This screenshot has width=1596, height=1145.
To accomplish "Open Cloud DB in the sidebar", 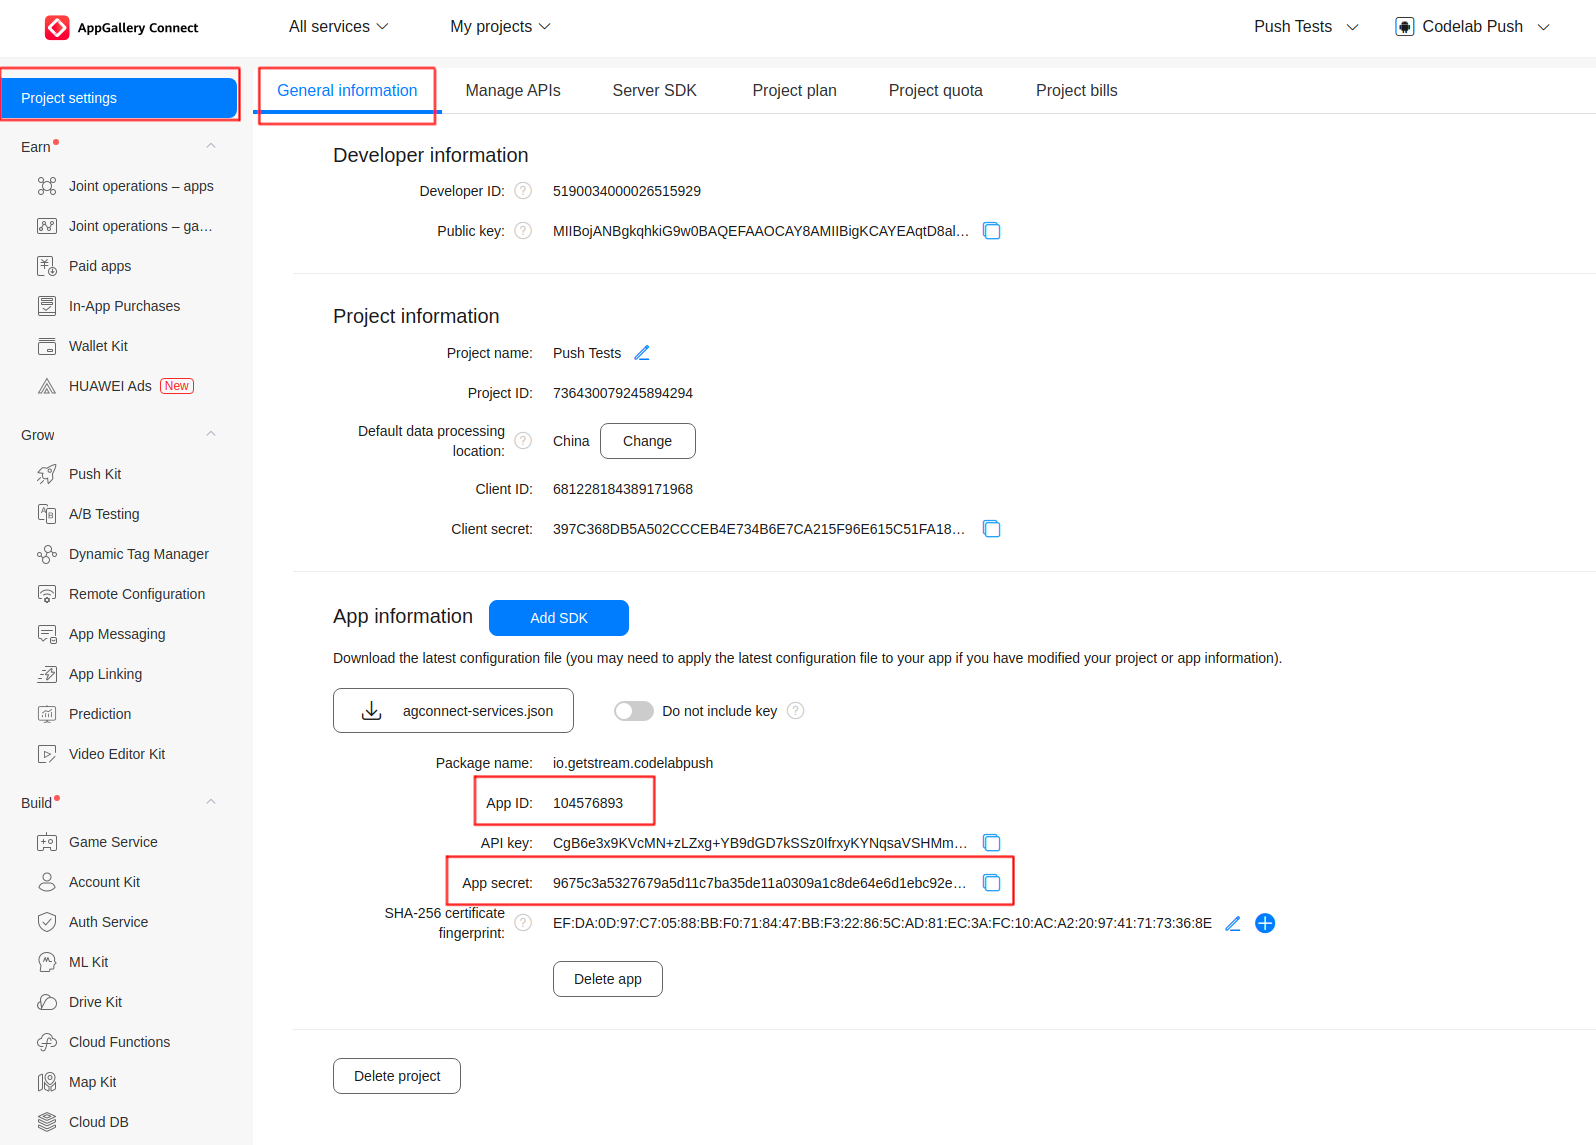I will pyautogui.click(x=98, y=1122).
